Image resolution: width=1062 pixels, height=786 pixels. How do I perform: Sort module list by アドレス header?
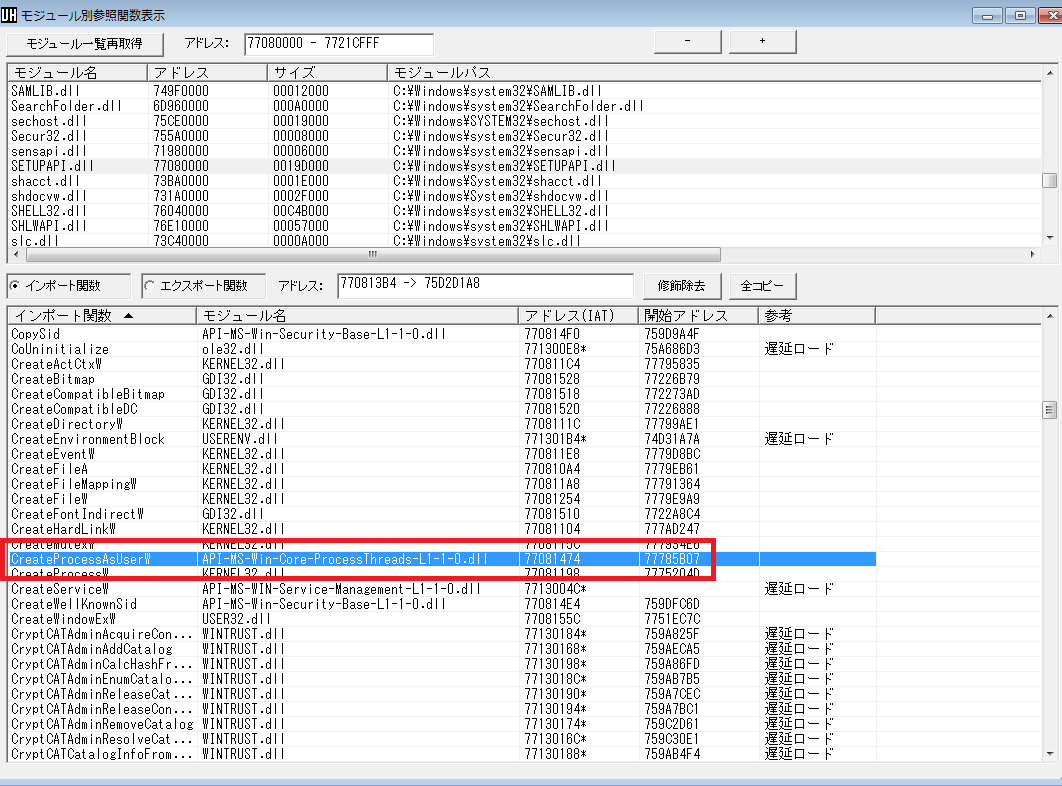click(208, 73)
